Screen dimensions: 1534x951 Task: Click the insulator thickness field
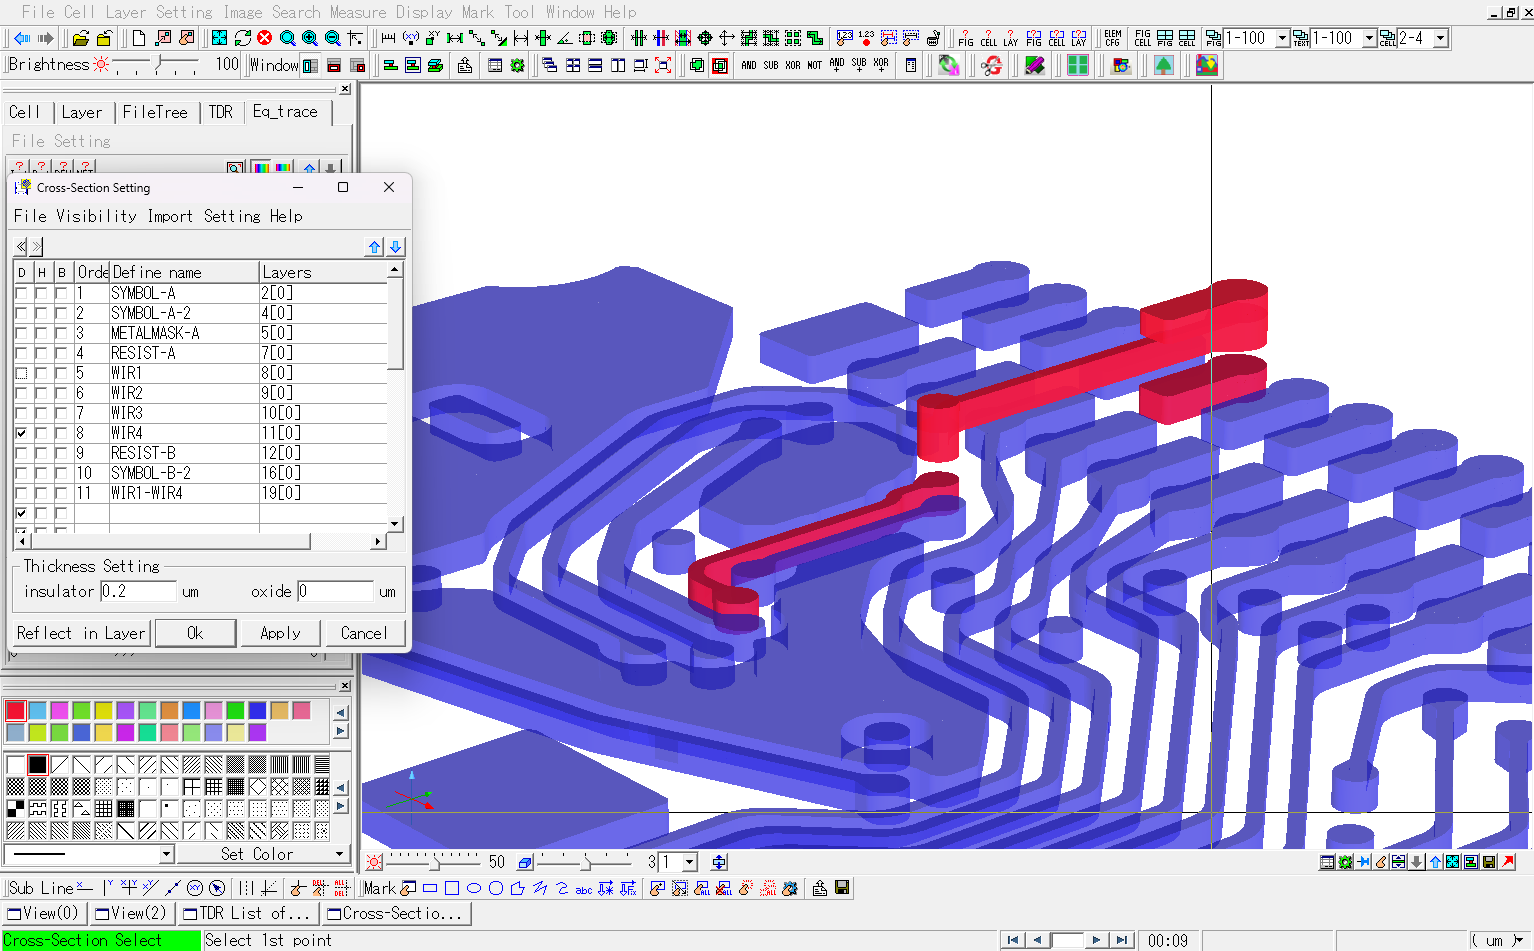tap(138, 591)
